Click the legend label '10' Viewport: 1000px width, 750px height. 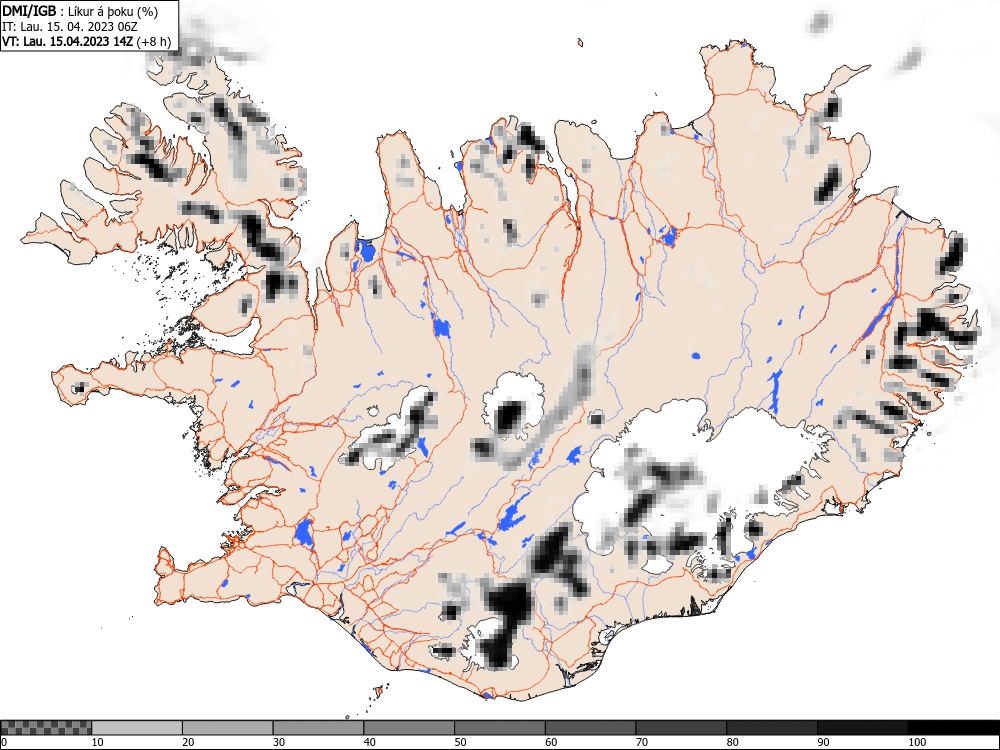[98, 742]
